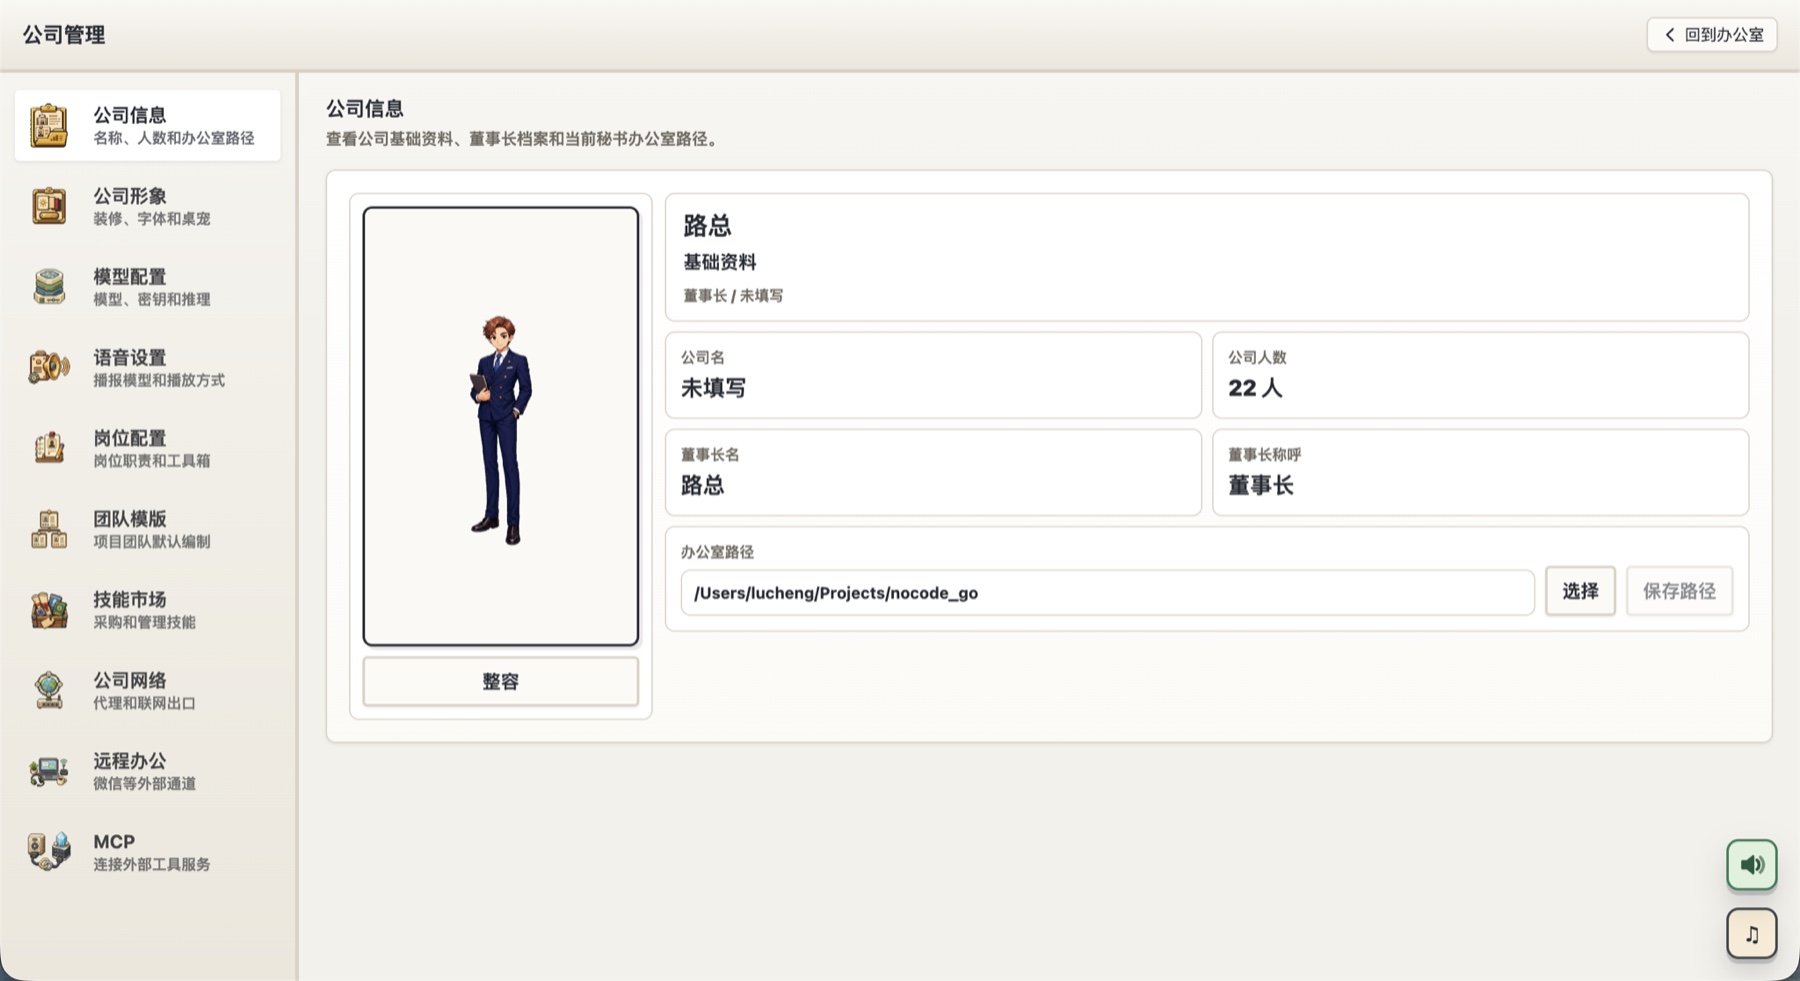This screenshot has width=1800, height=981.
Task: Open the 公司形象 menu item
Action: [x=147, y=206]
